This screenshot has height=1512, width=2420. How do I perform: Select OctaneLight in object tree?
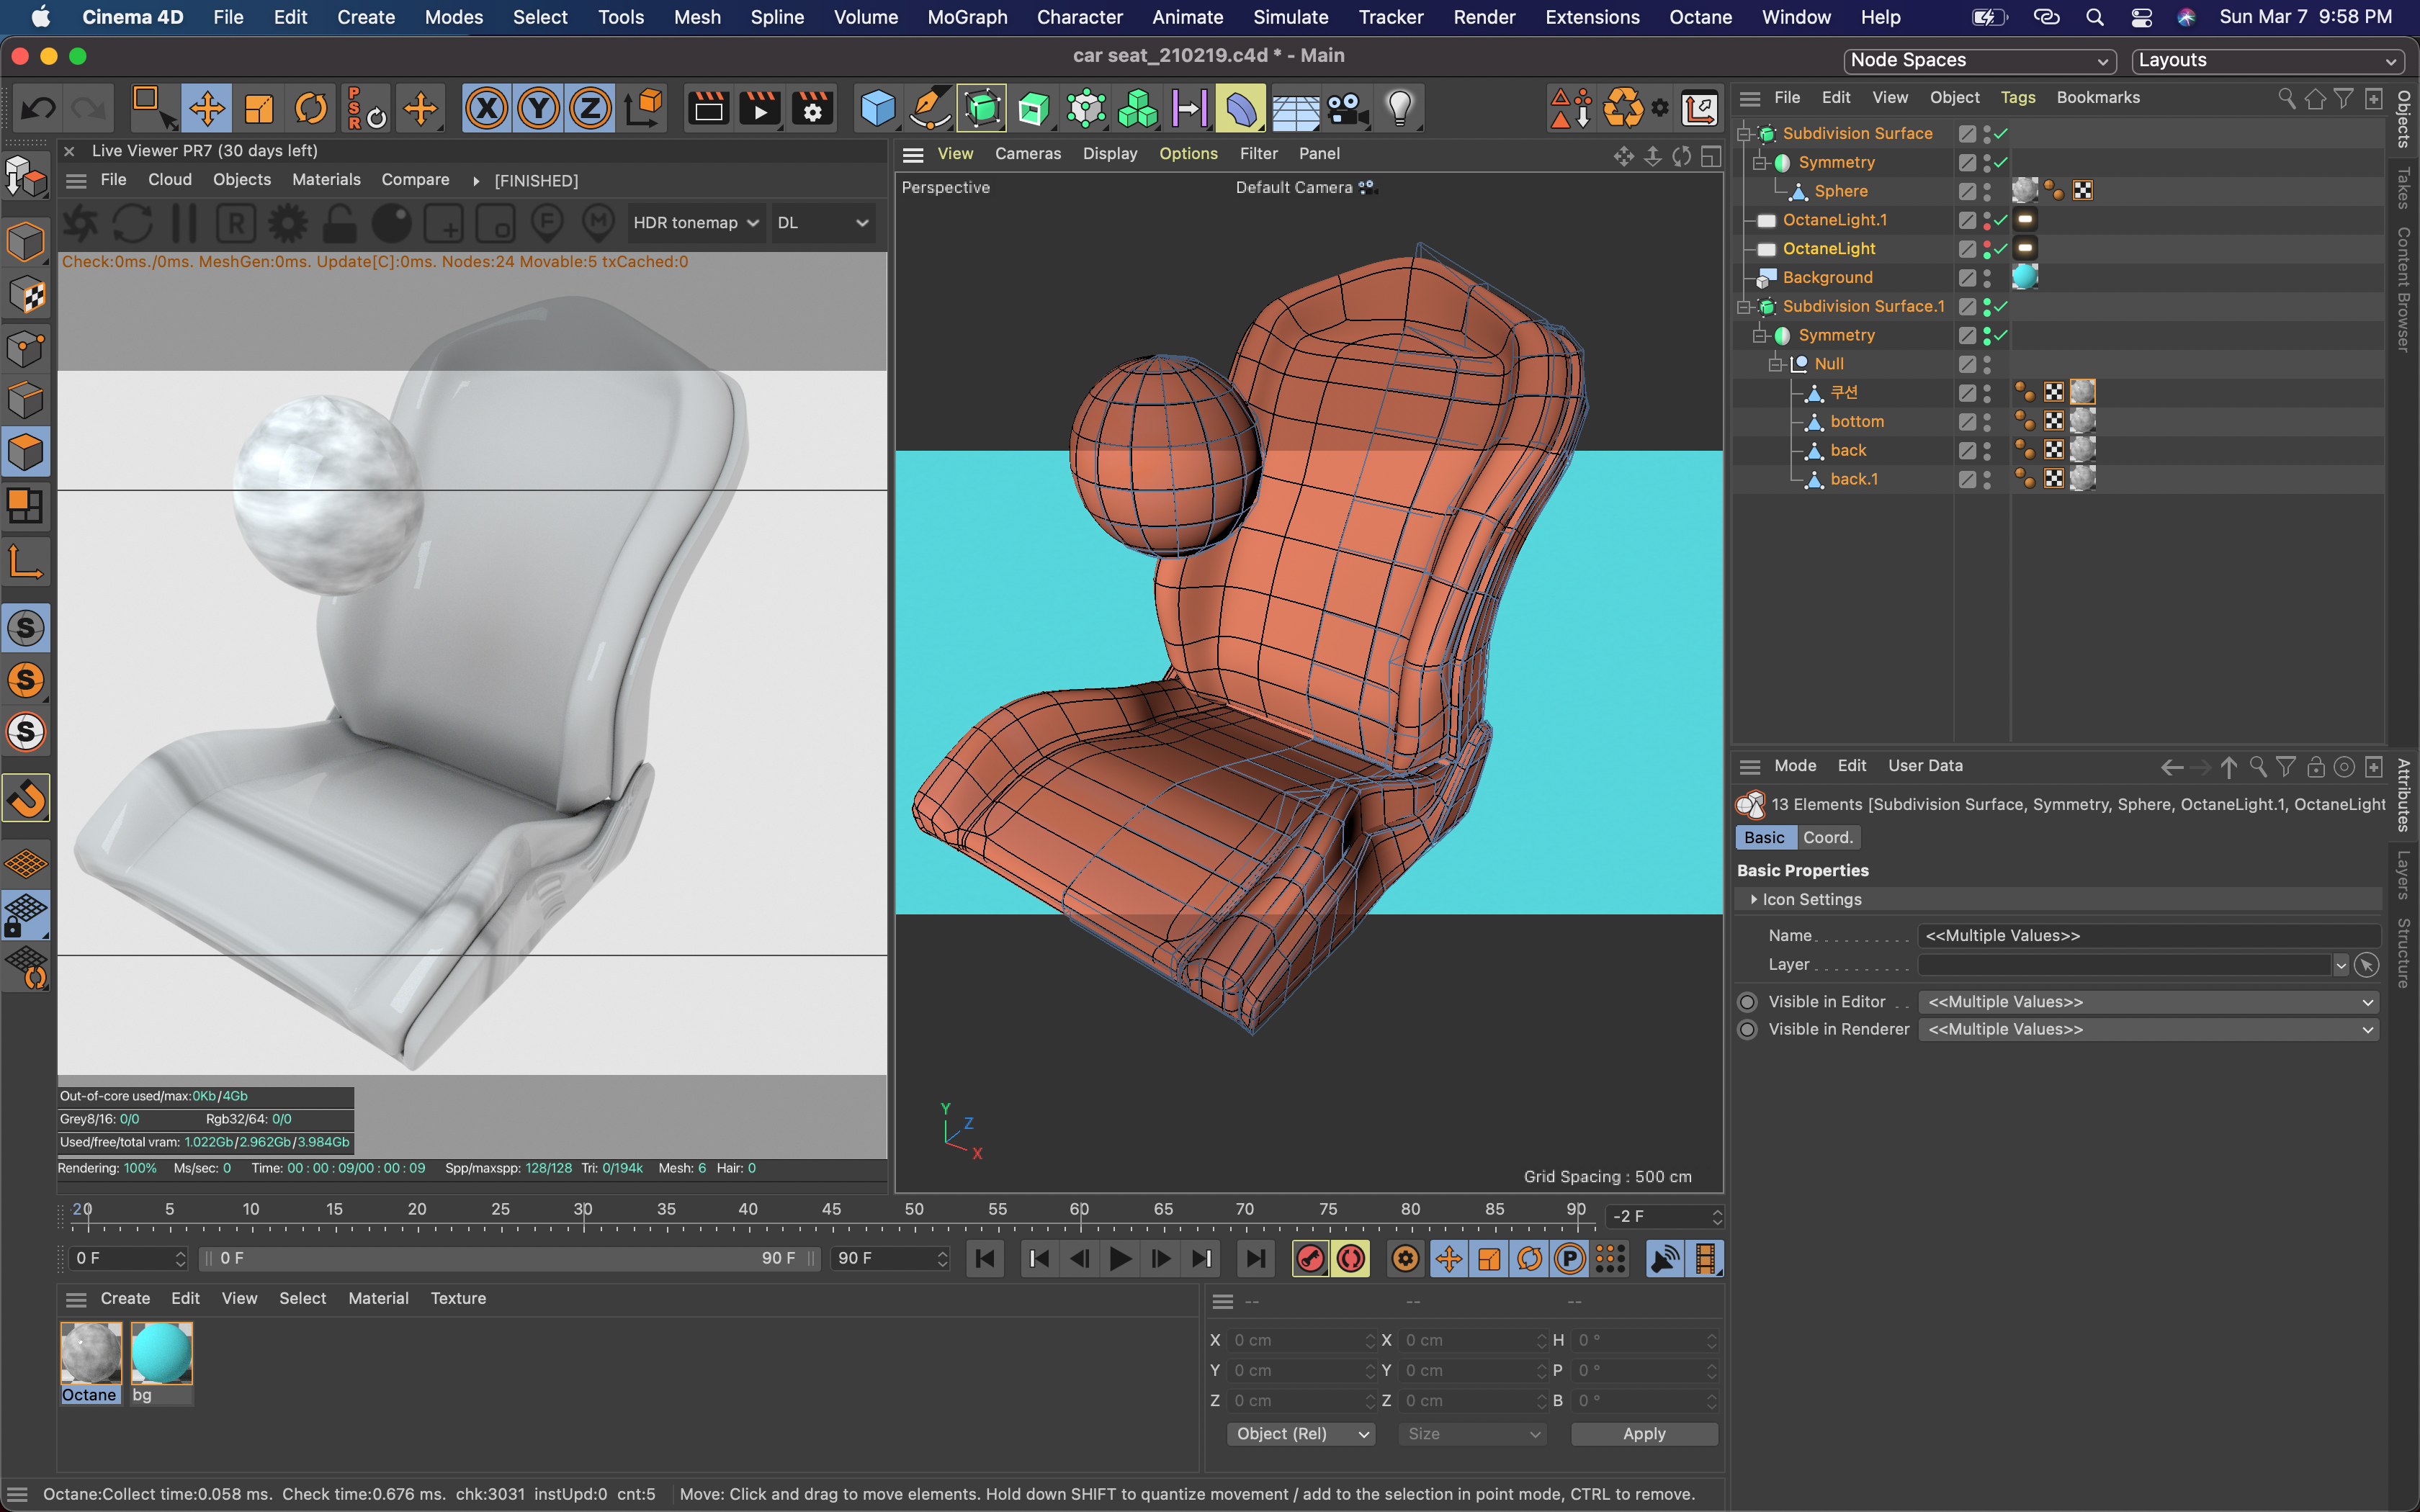pos(1828,249)
